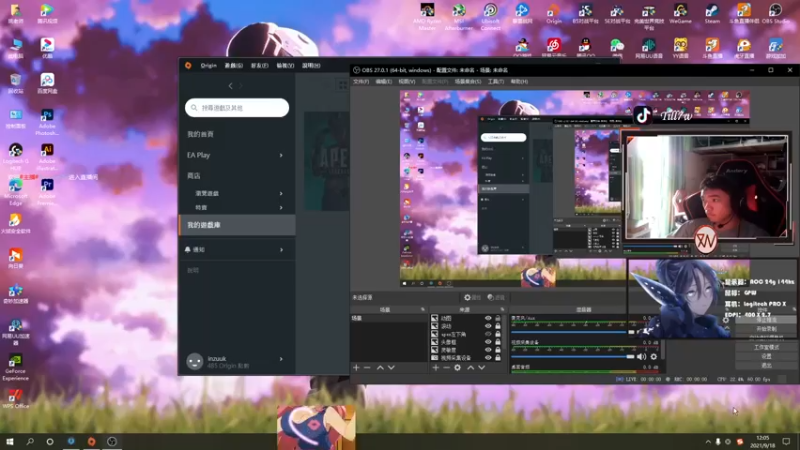
Task: Remove selected scene in OBS
Action: 367,367
